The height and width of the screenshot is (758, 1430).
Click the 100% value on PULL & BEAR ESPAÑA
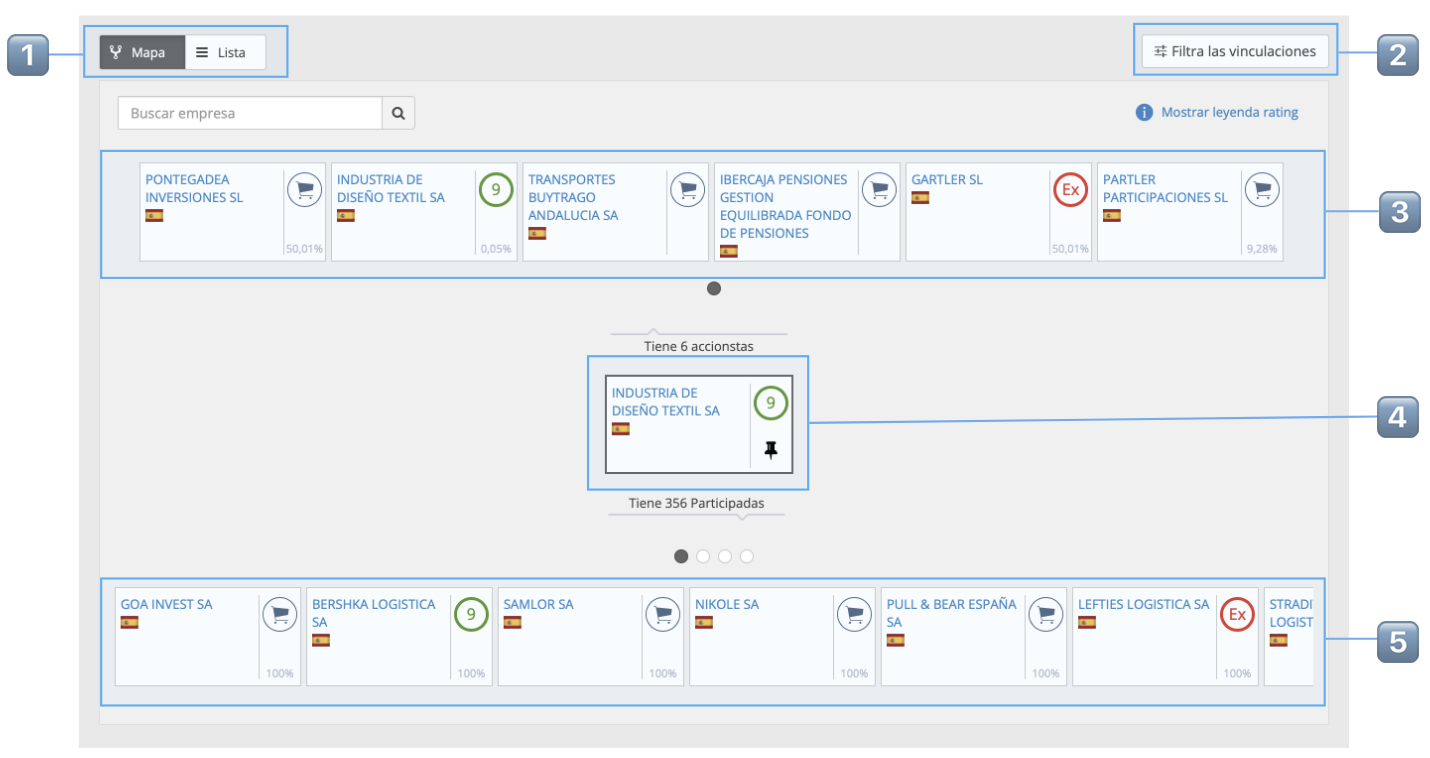[1046, 674]
